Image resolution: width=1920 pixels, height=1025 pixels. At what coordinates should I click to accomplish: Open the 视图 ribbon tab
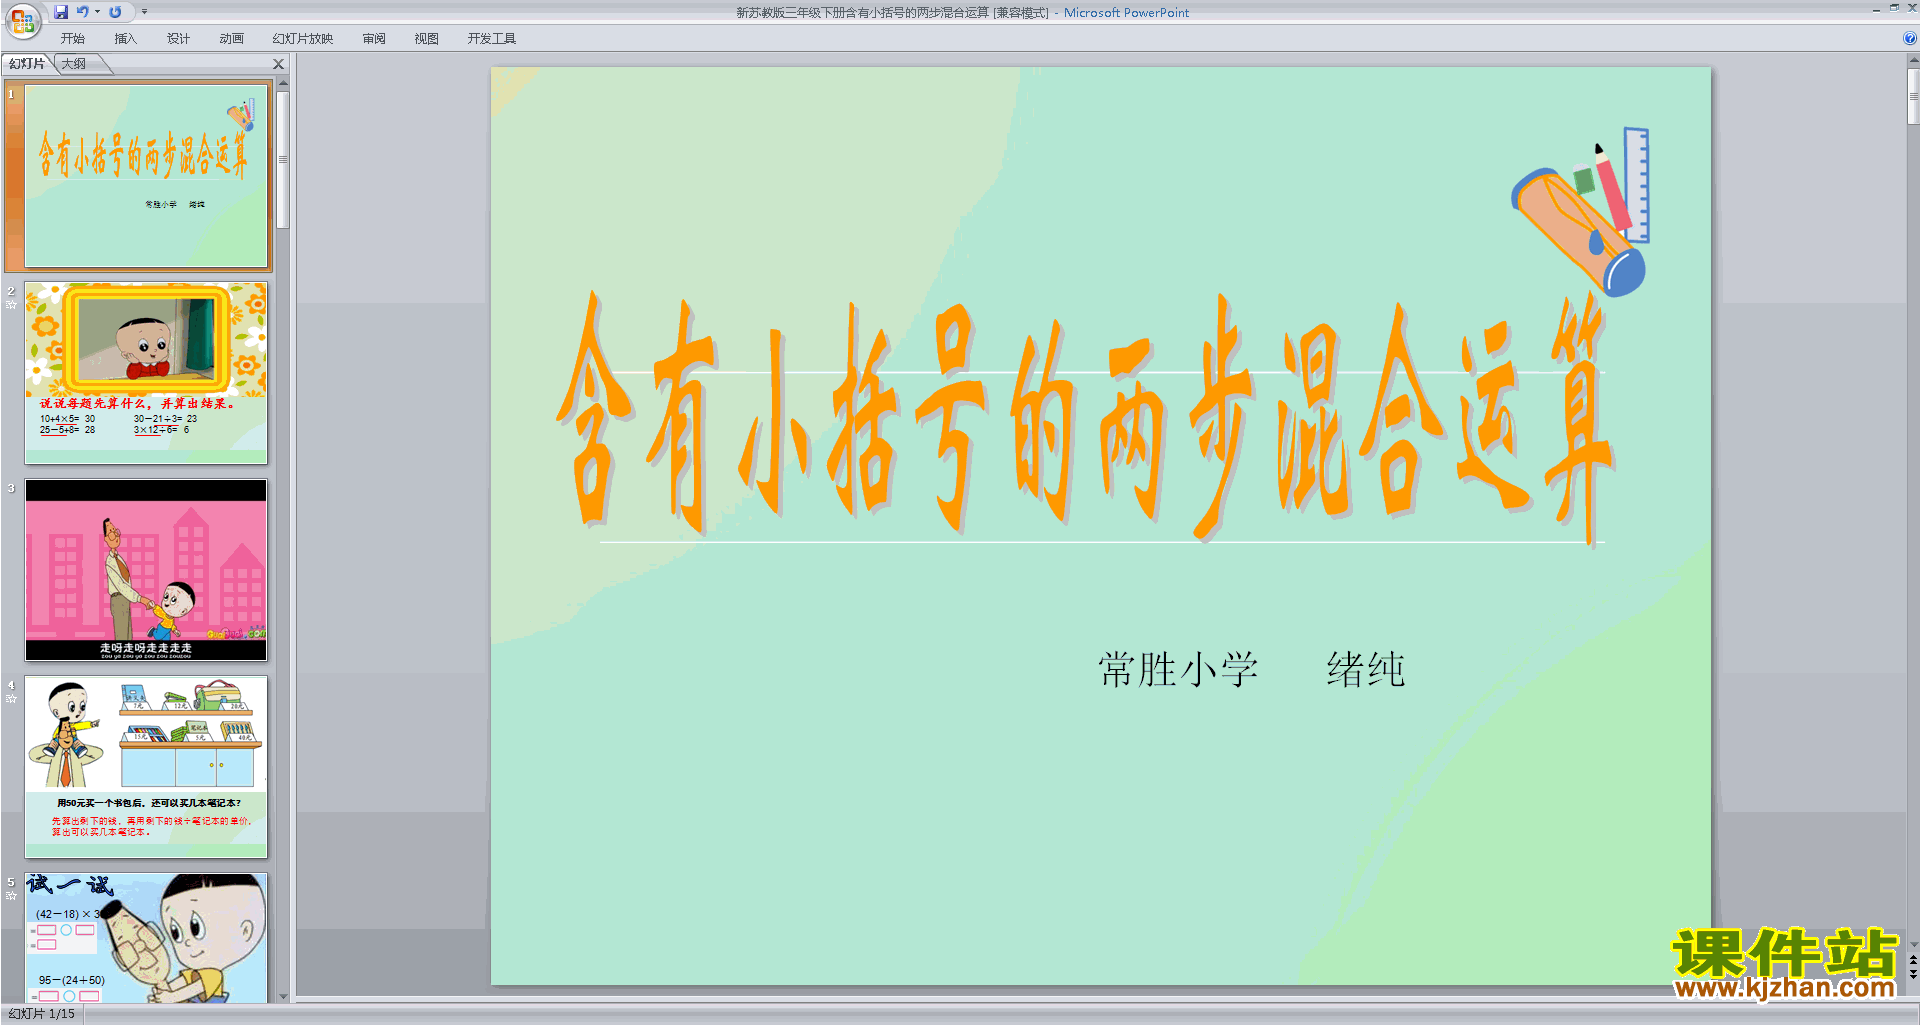pos(427,39)
